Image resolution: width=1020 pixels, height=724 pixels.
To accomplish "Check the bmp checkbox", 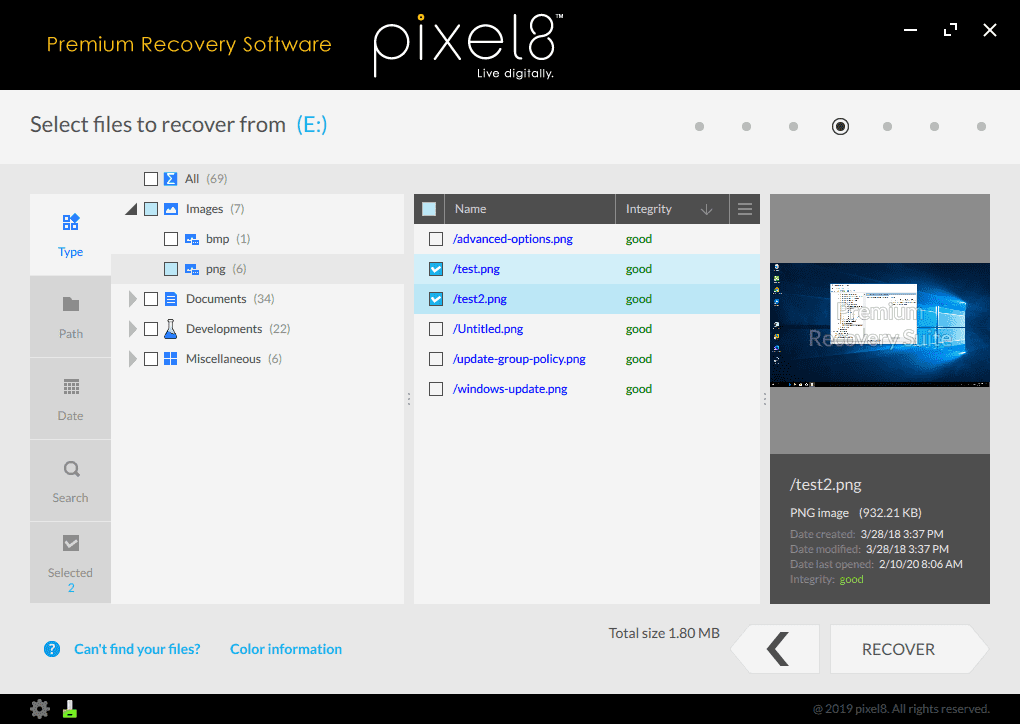I will pos(171,239).
